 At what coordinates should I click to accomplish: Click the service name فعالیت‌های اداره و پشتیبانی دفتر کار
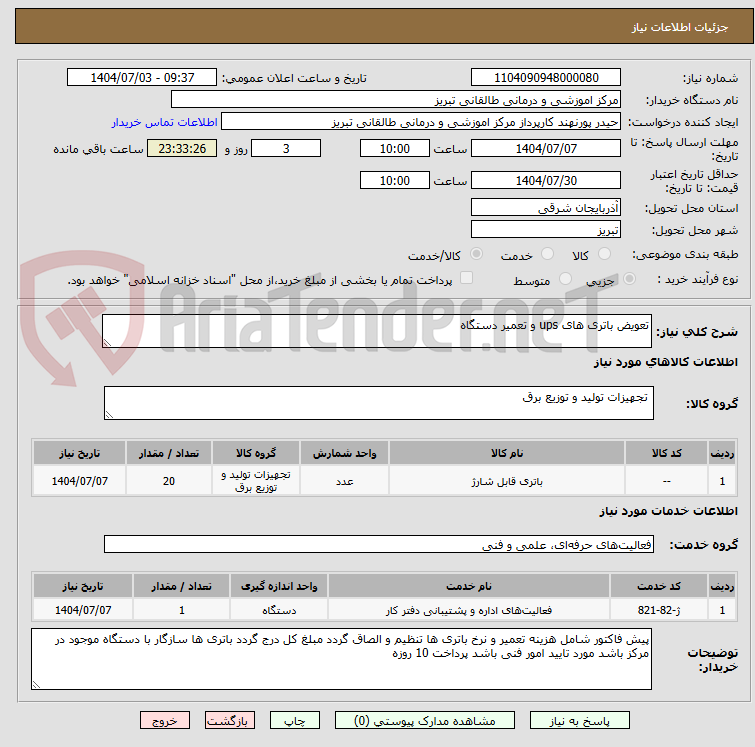(469, 610)
